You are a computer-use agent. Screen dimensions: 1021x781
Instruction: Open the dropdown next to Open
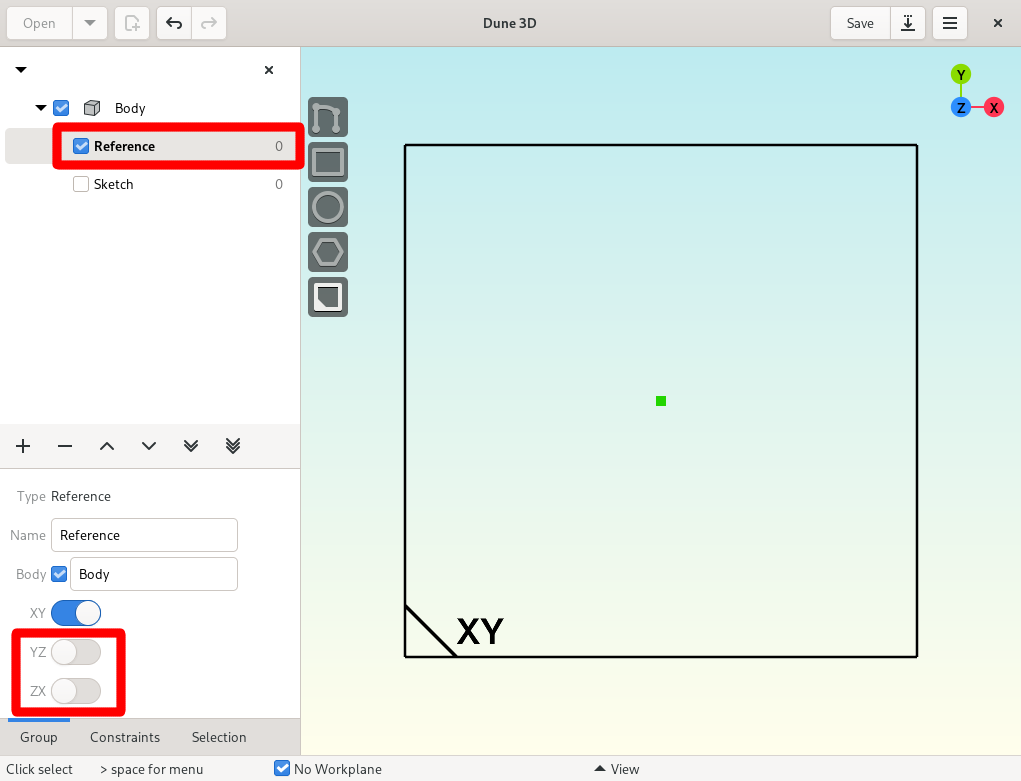pos(90,23)
